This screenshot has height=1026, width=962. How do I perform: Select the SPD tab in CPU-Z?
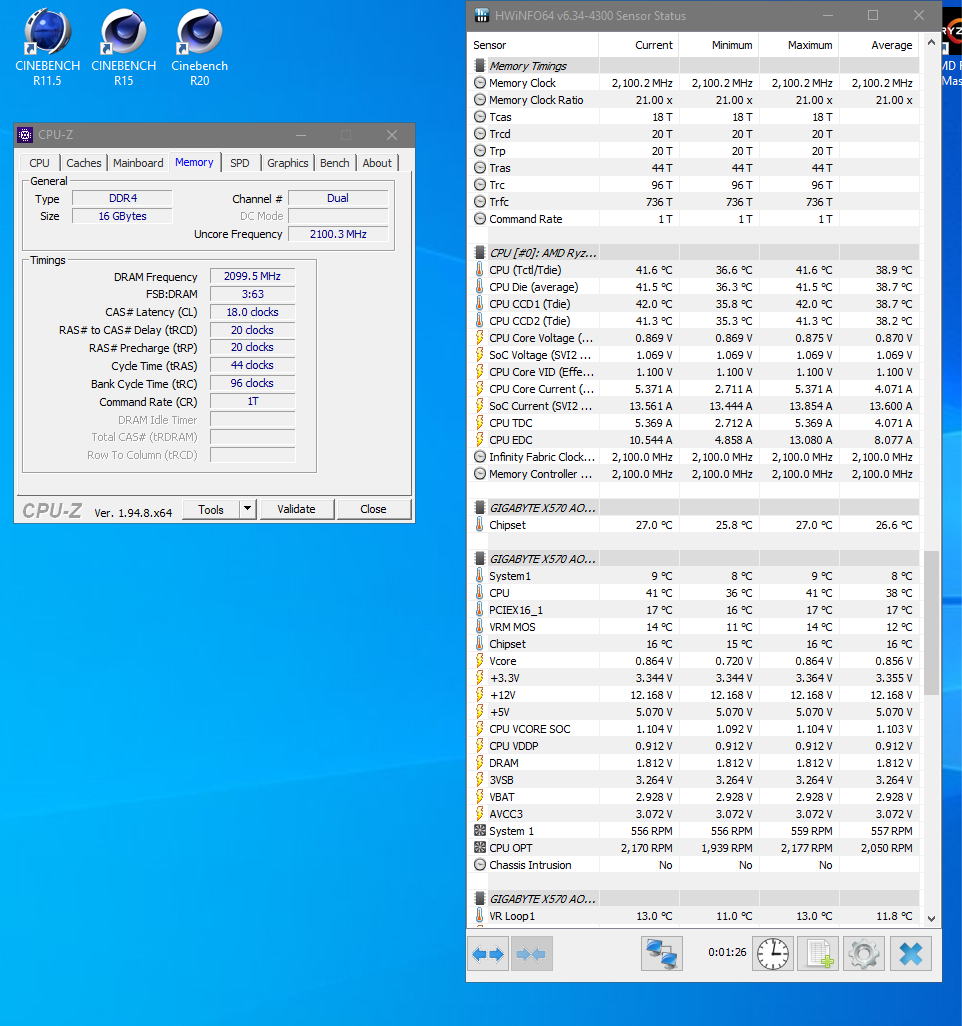click(x=240, y=163)
